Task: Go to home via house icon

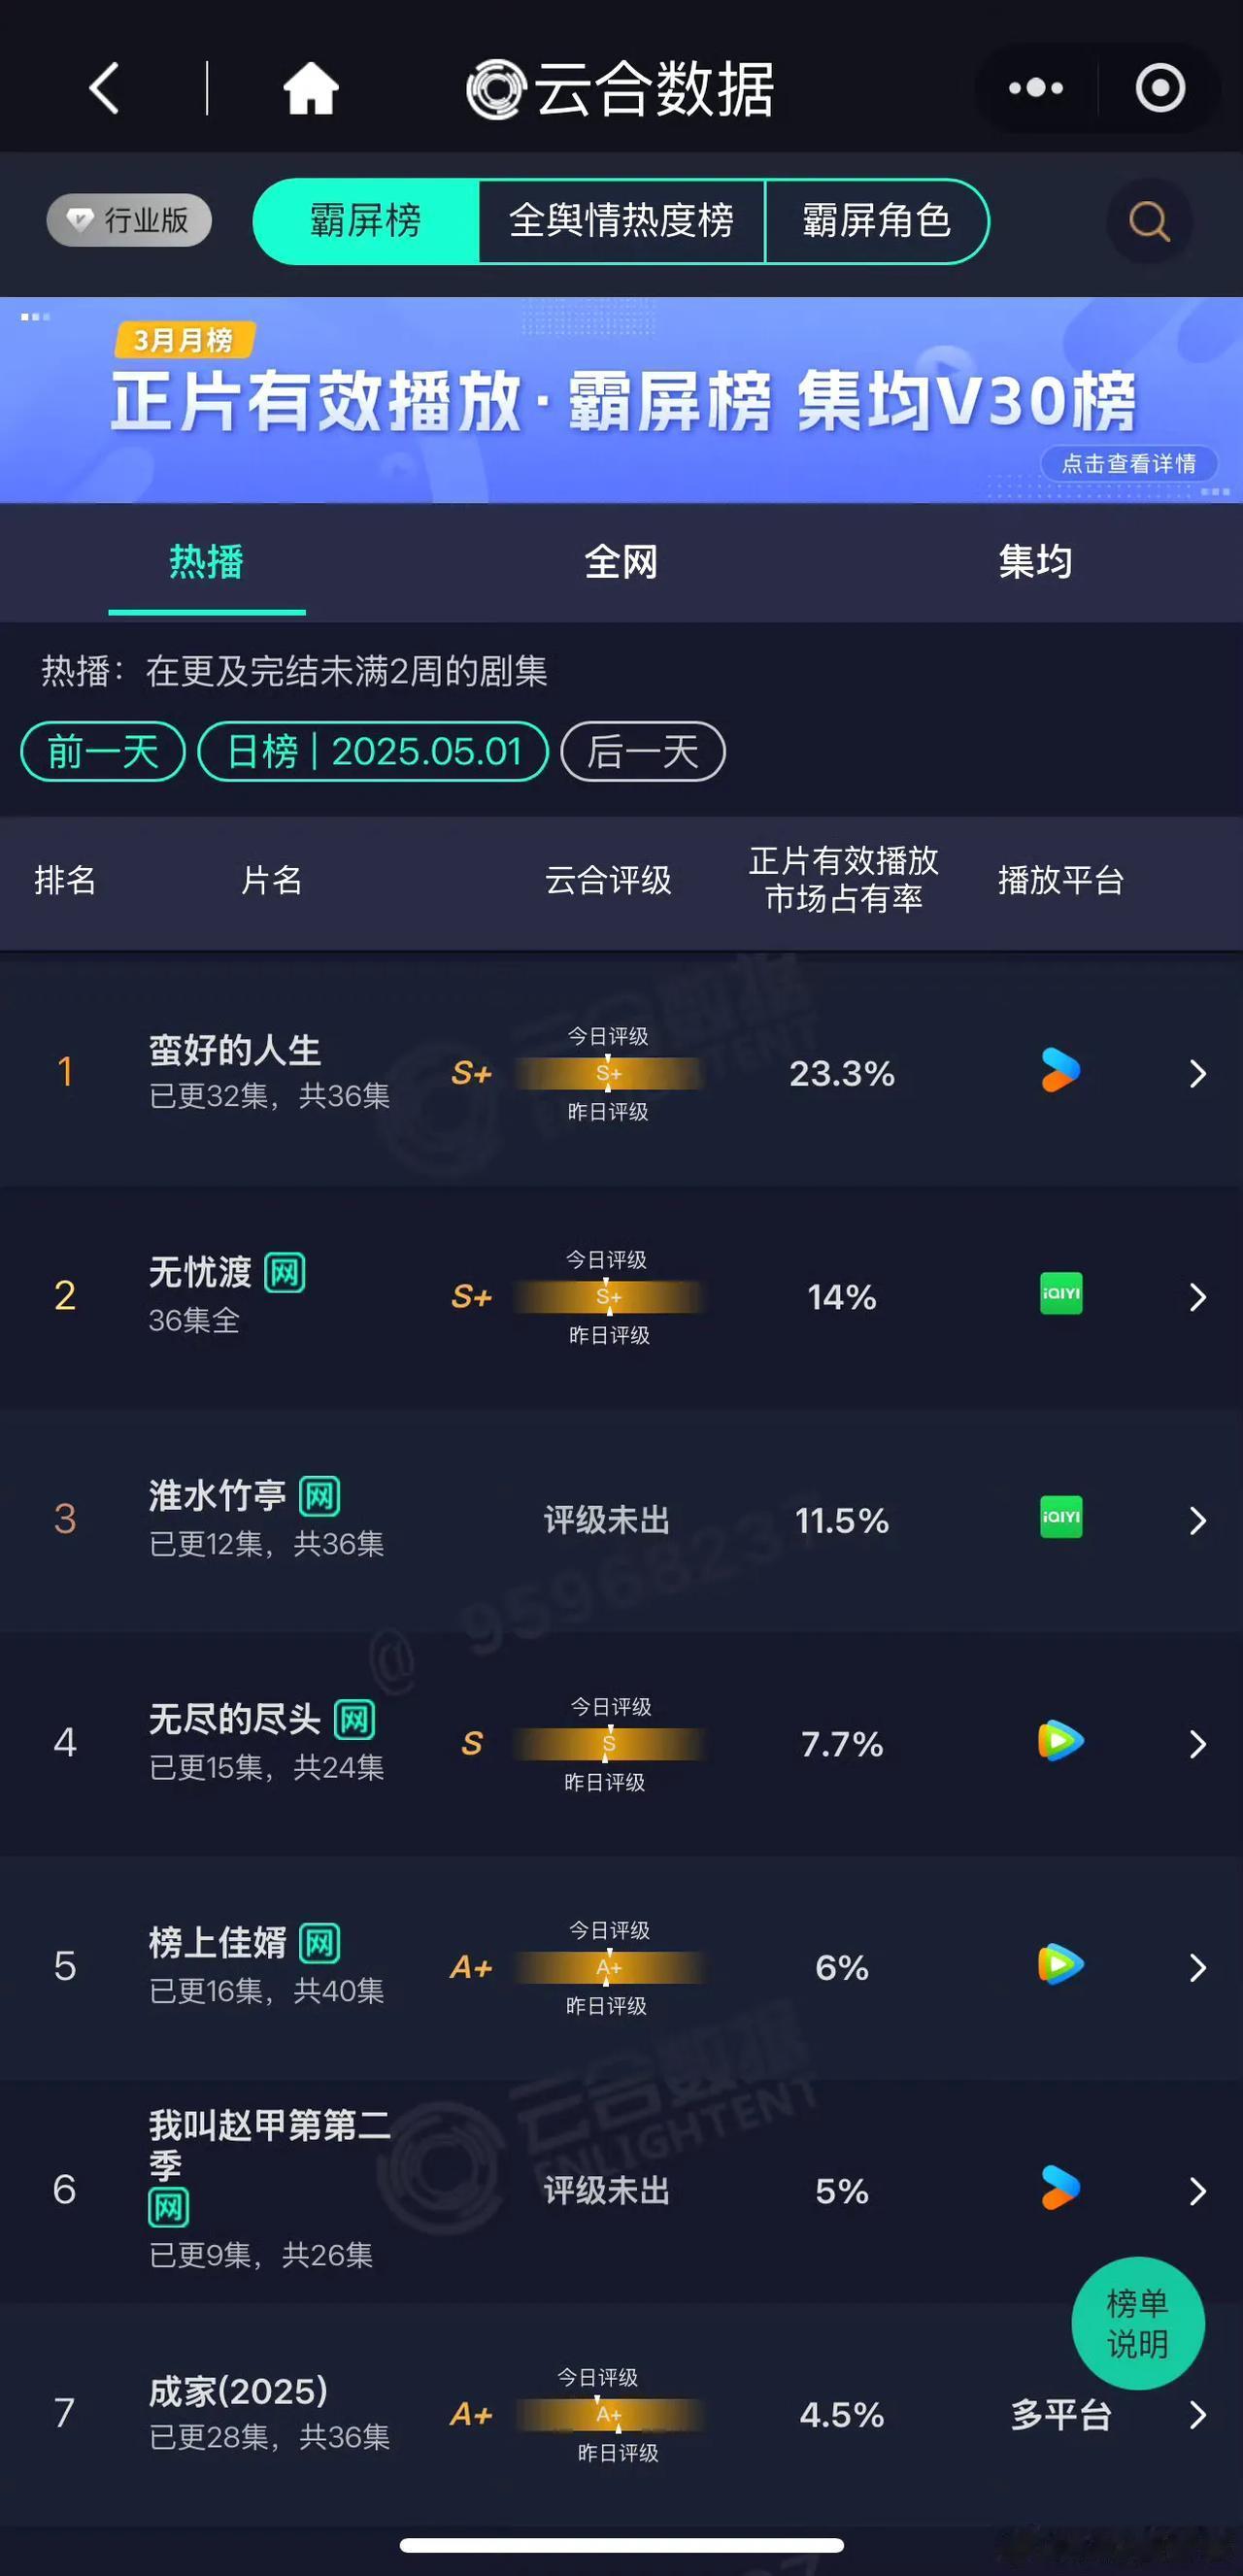Action: [311, 88]
